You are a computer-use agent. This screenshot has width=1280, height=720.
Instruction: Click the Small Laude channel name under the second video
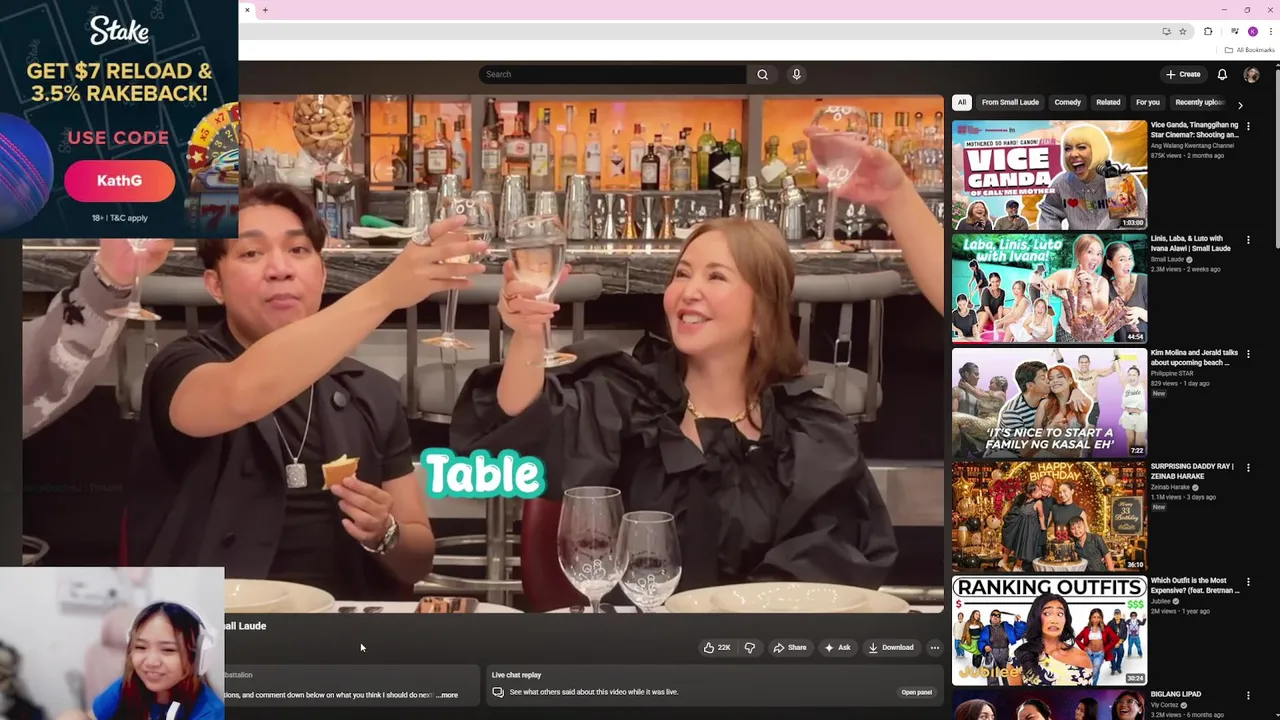pos(1167,259)
